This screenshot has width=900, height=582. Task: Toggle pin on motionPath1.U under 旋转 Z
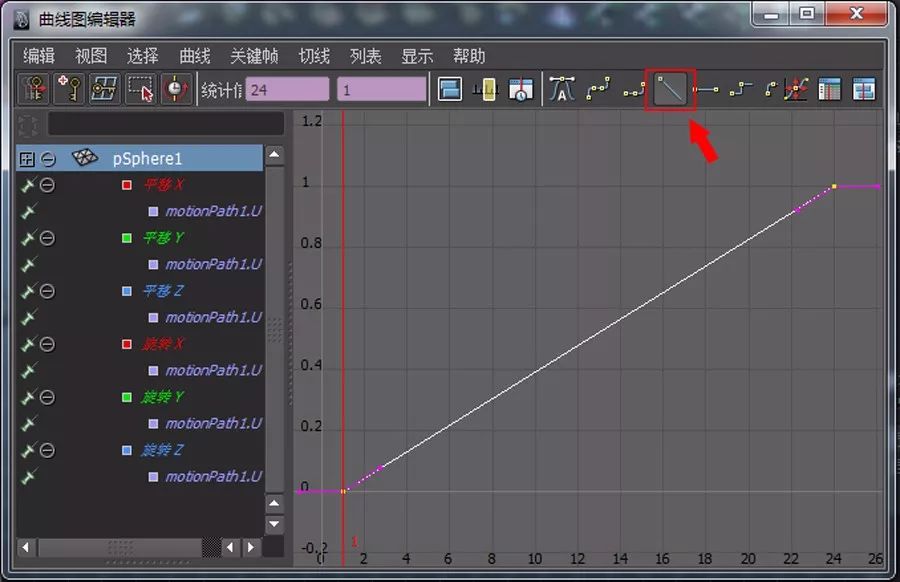28,476
